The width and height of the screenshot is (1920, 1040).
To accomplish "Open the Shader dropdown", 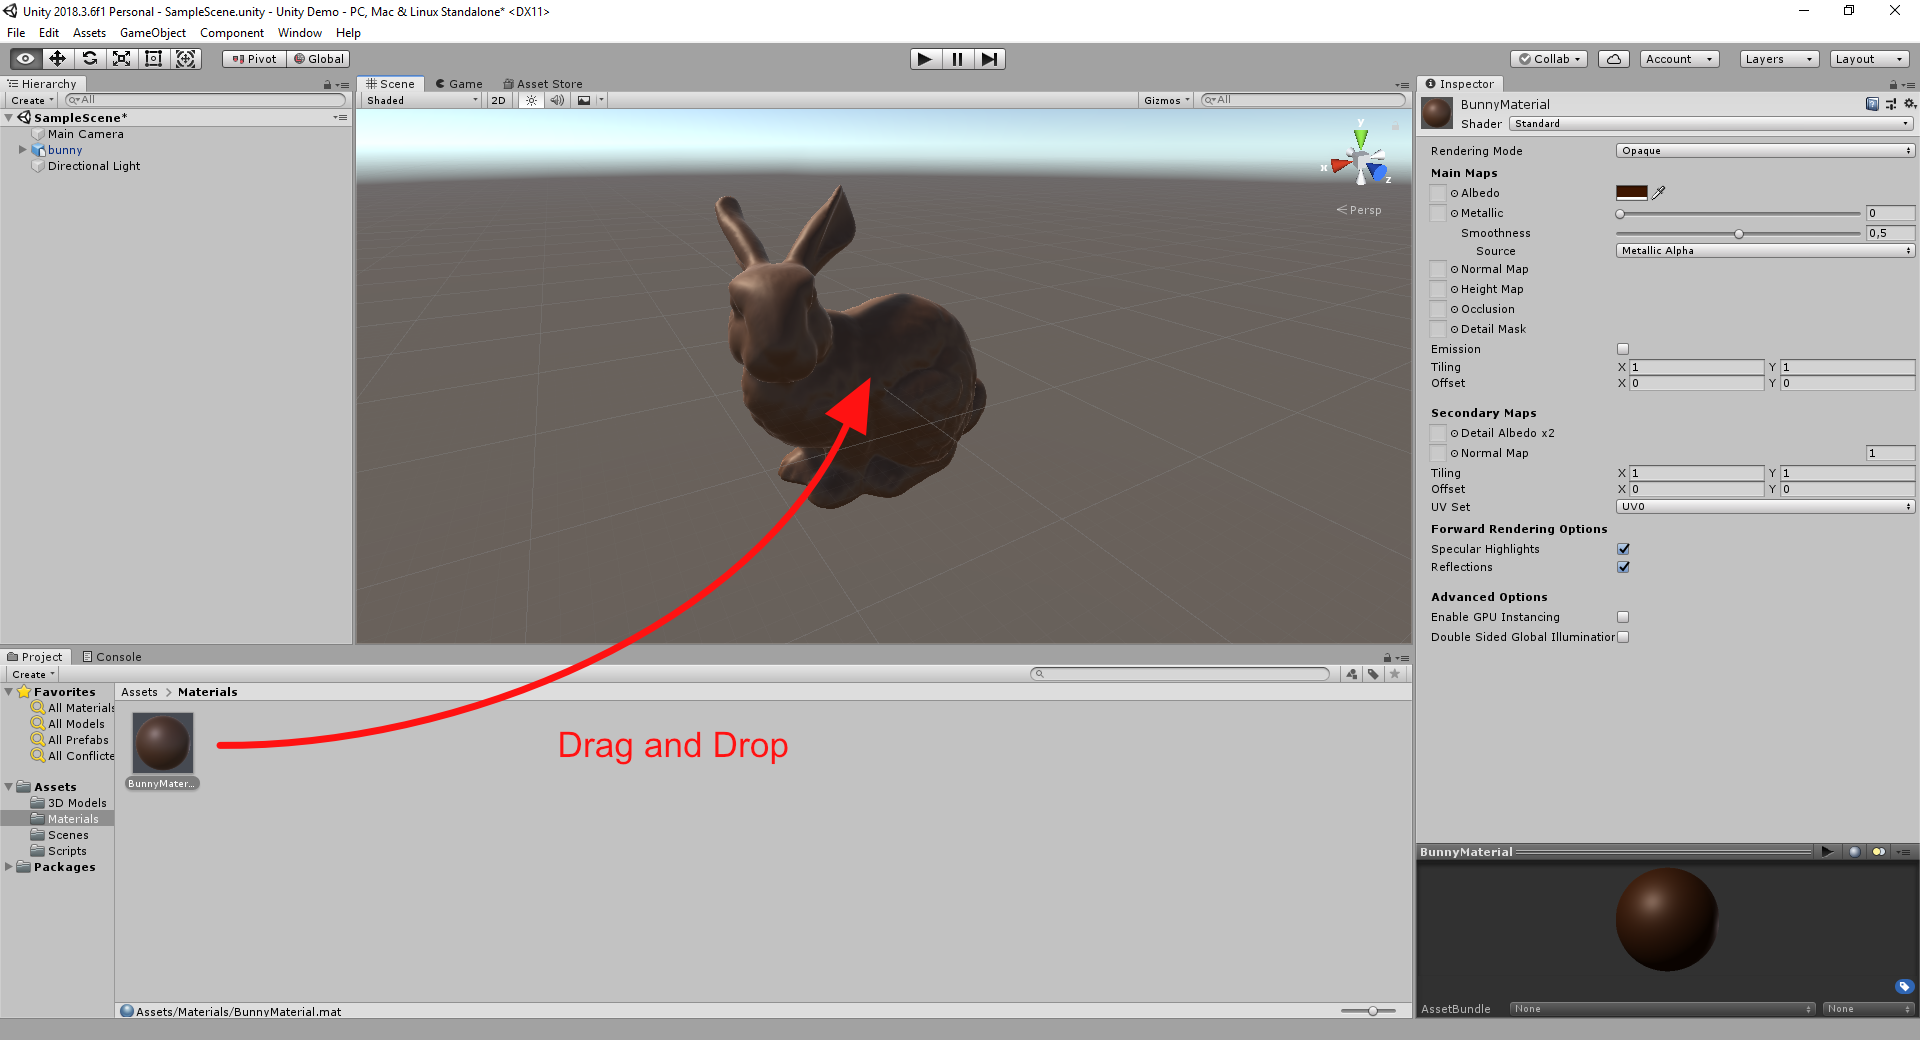I will [x=1710, y=124].
